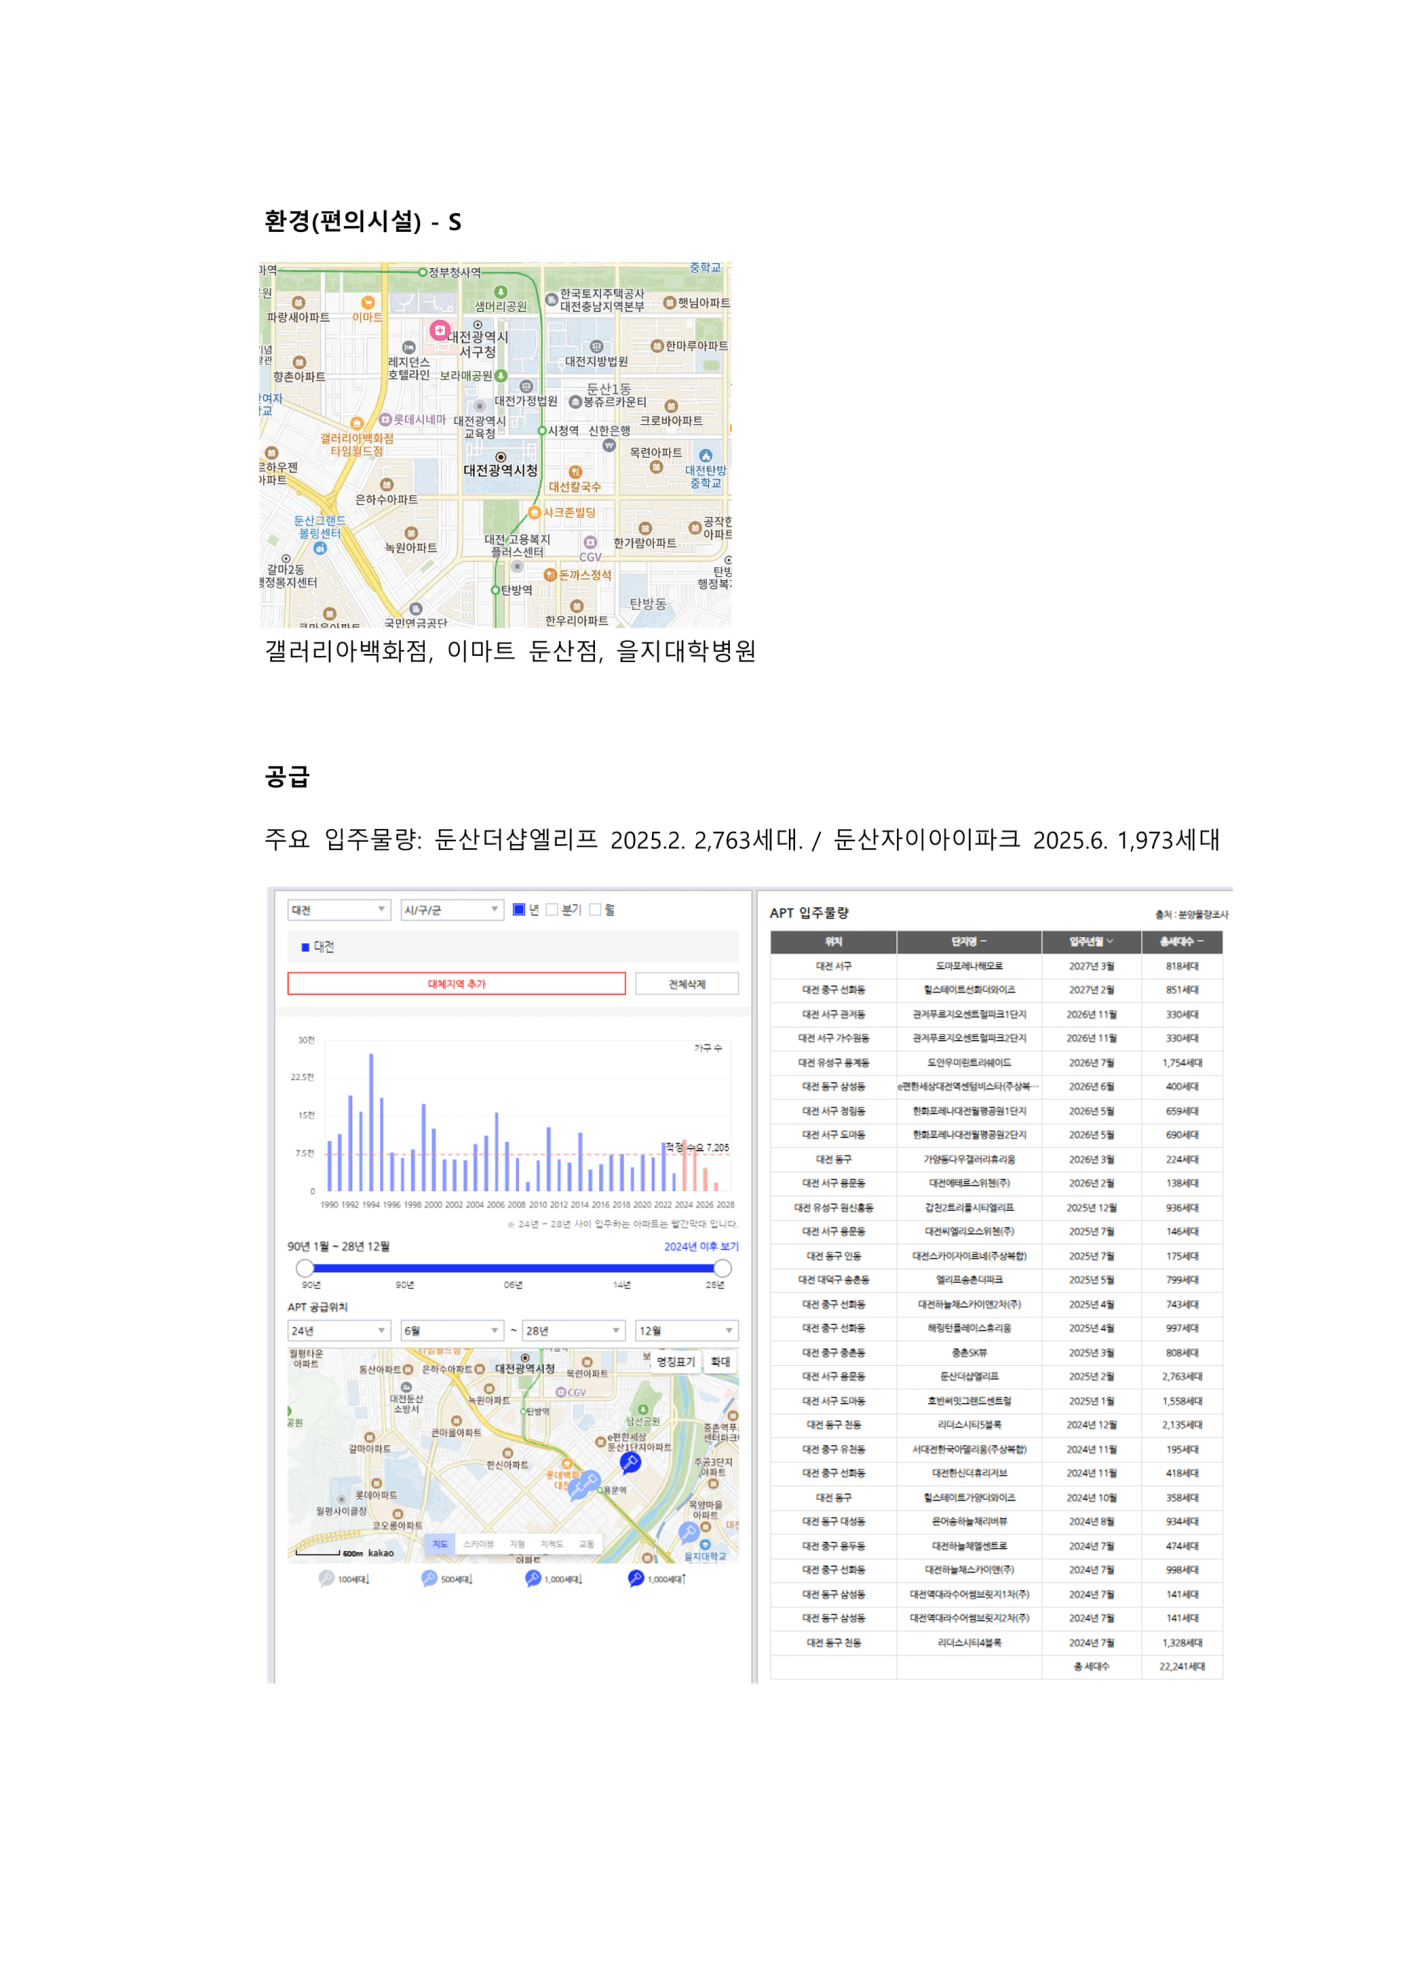Click the 힐스테이트선화더와이즈 table row

tap(996, 990)
